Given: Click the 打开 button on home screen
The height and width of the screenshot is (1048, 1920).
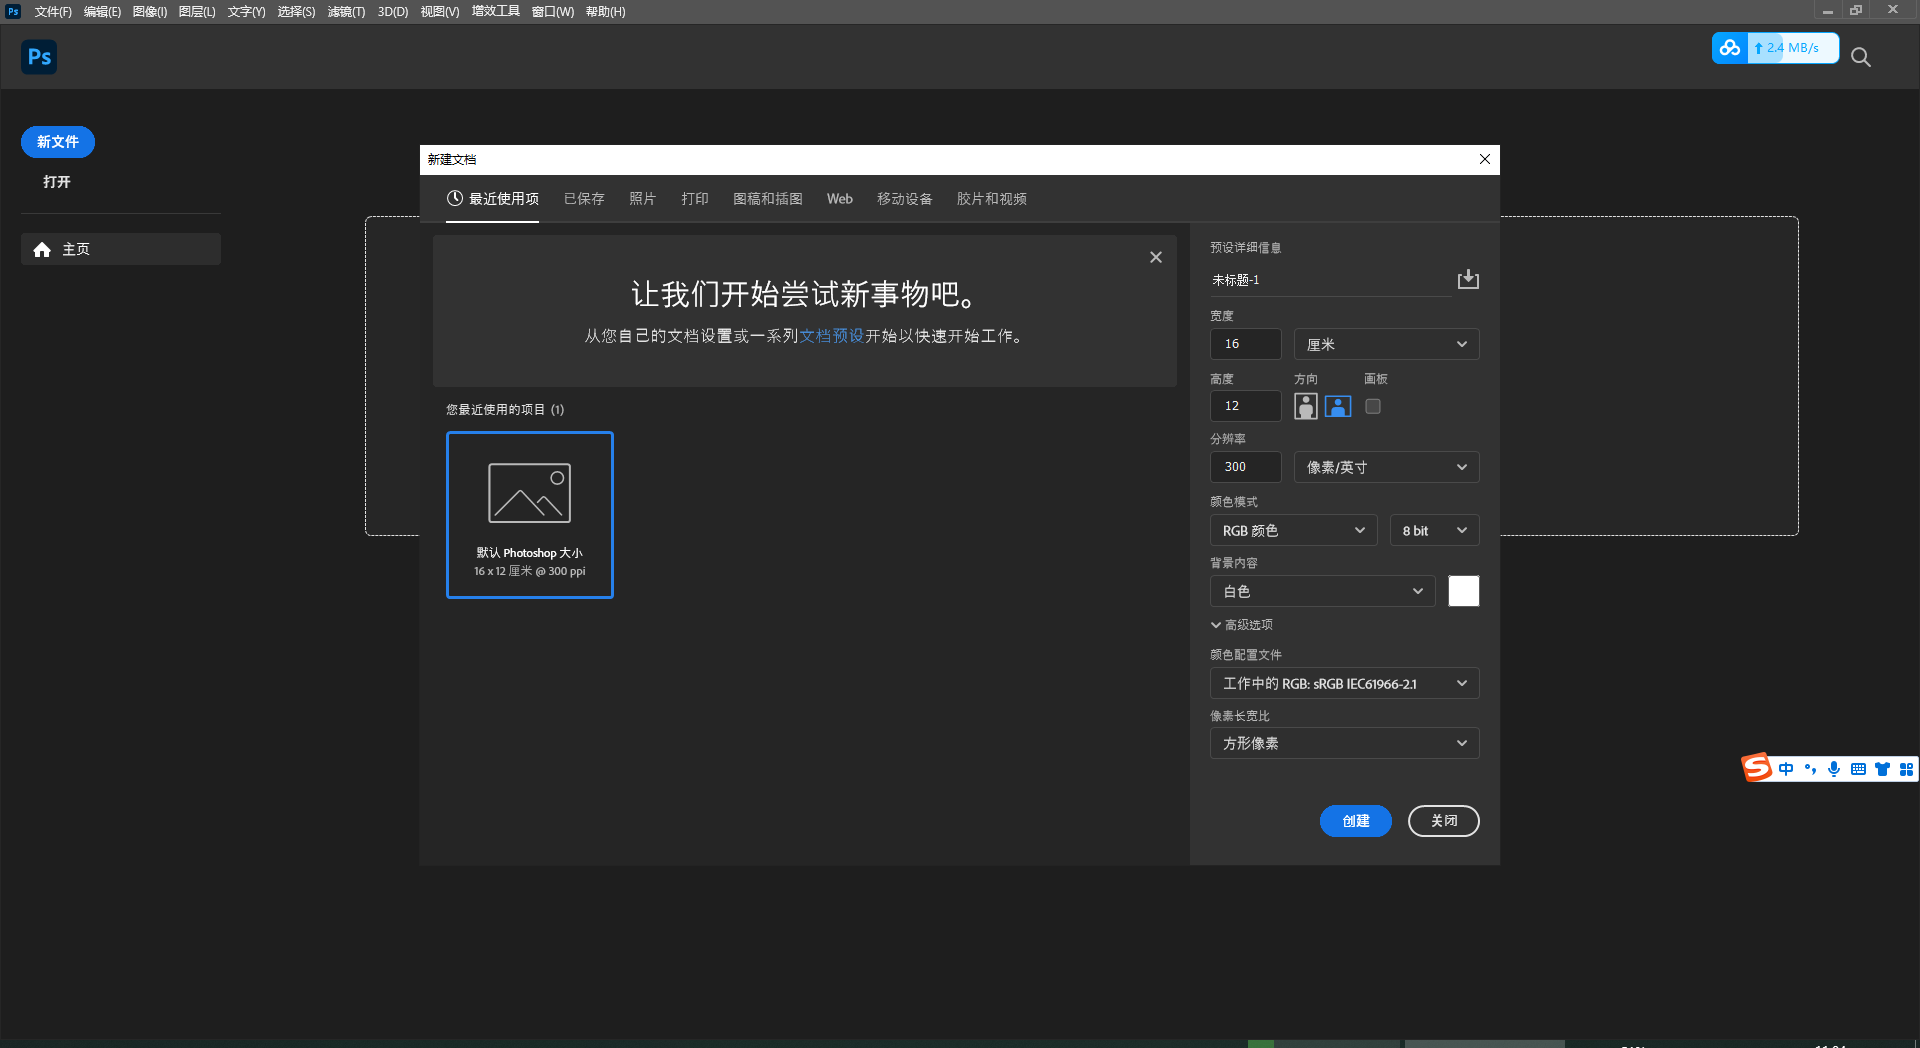Looking at the screenshot, I should tap(57, 182).
